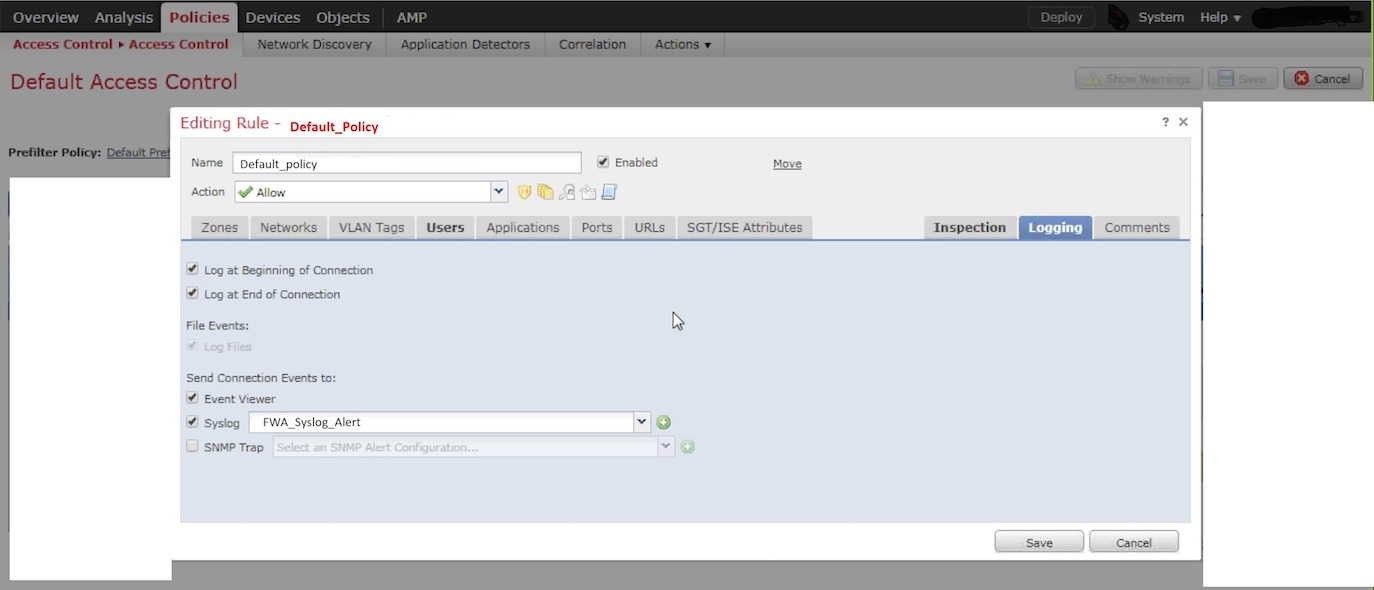Expand the Syslog FWA_Syslog_Alert dropdown
The width and height of the screenshot is (1374, 590).
642,422
